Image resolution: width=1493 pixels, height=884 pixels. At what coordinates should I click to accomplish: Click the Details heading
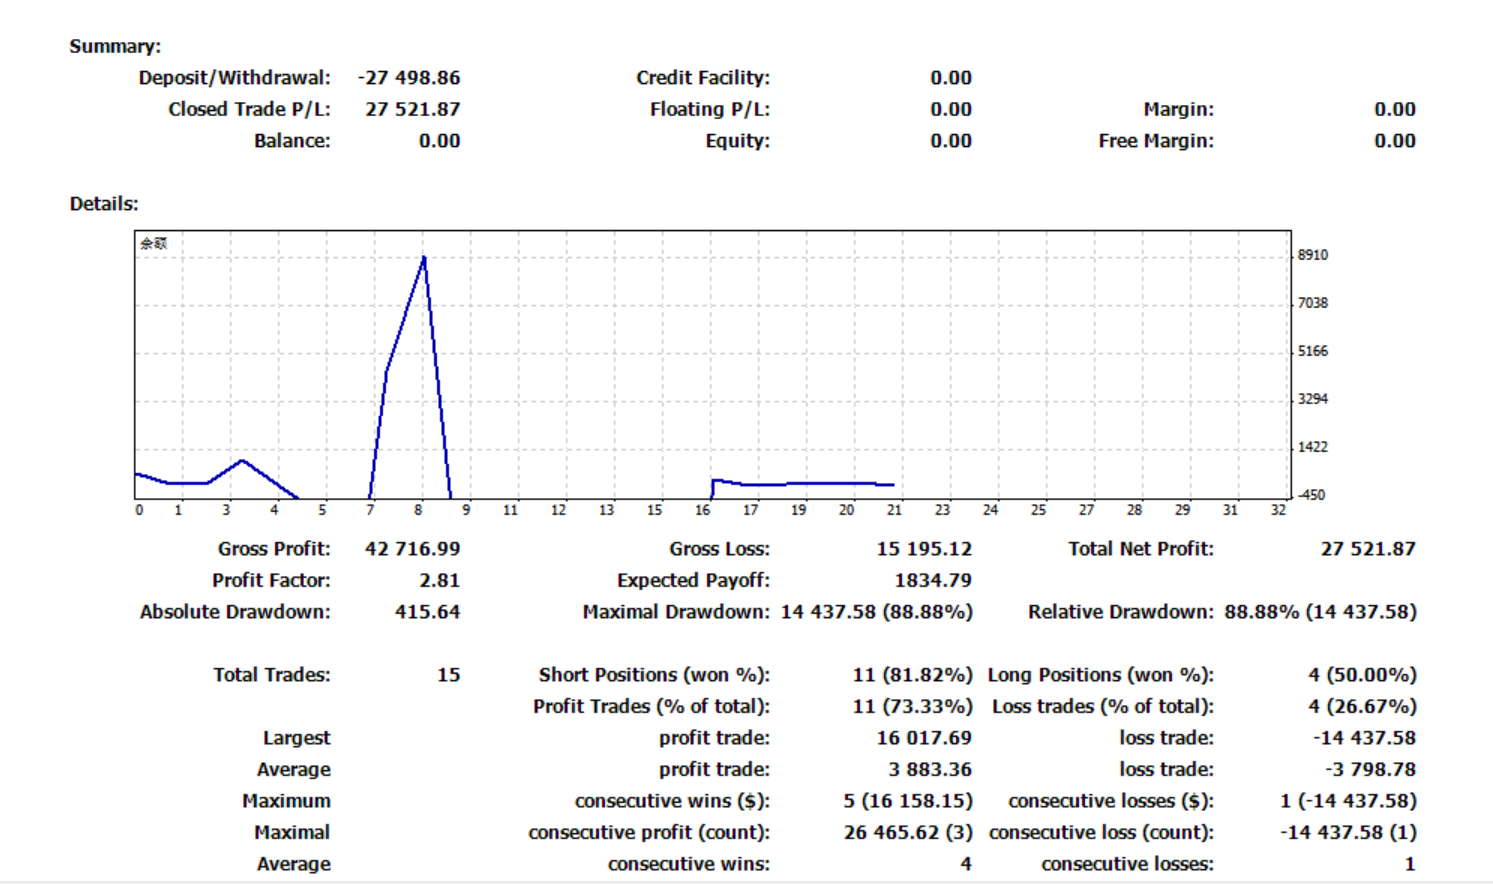point(104,204)
